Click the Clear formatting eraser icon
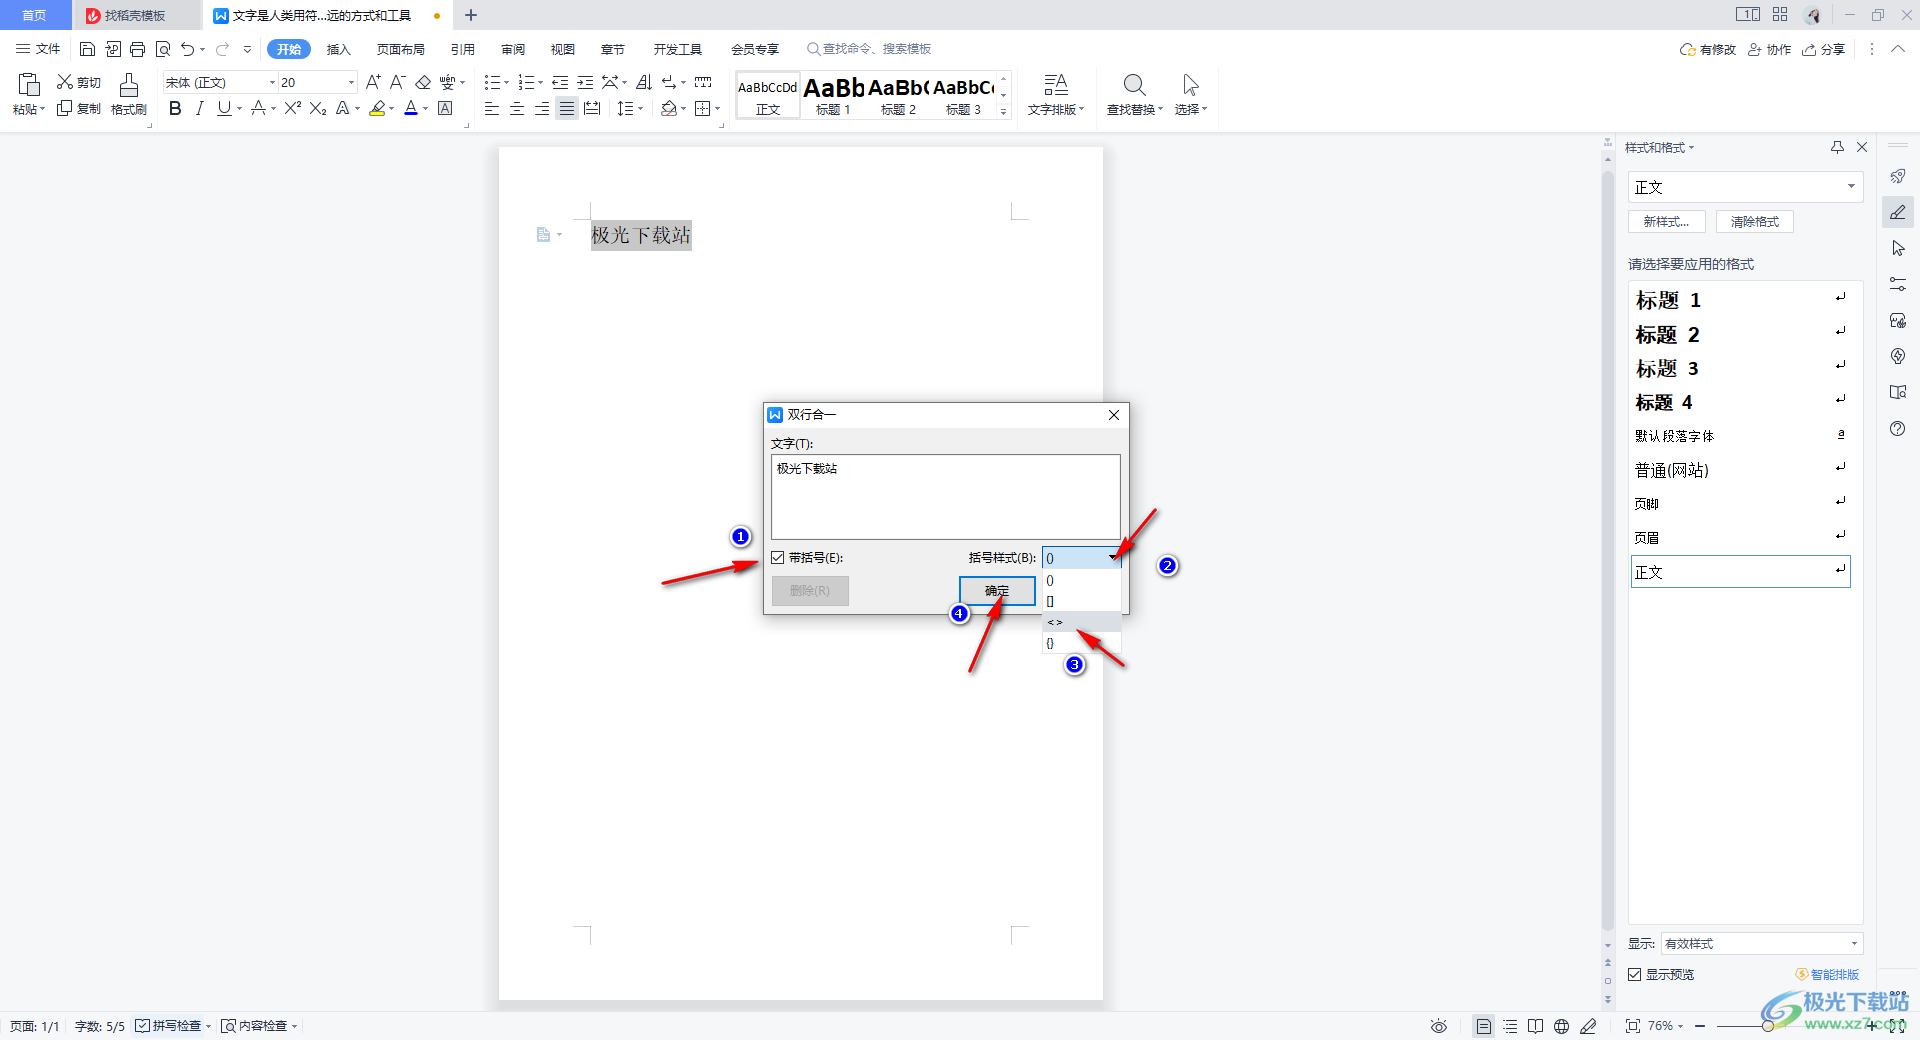The height and width of the screenshot is (1040, 1920). point(423,82)
